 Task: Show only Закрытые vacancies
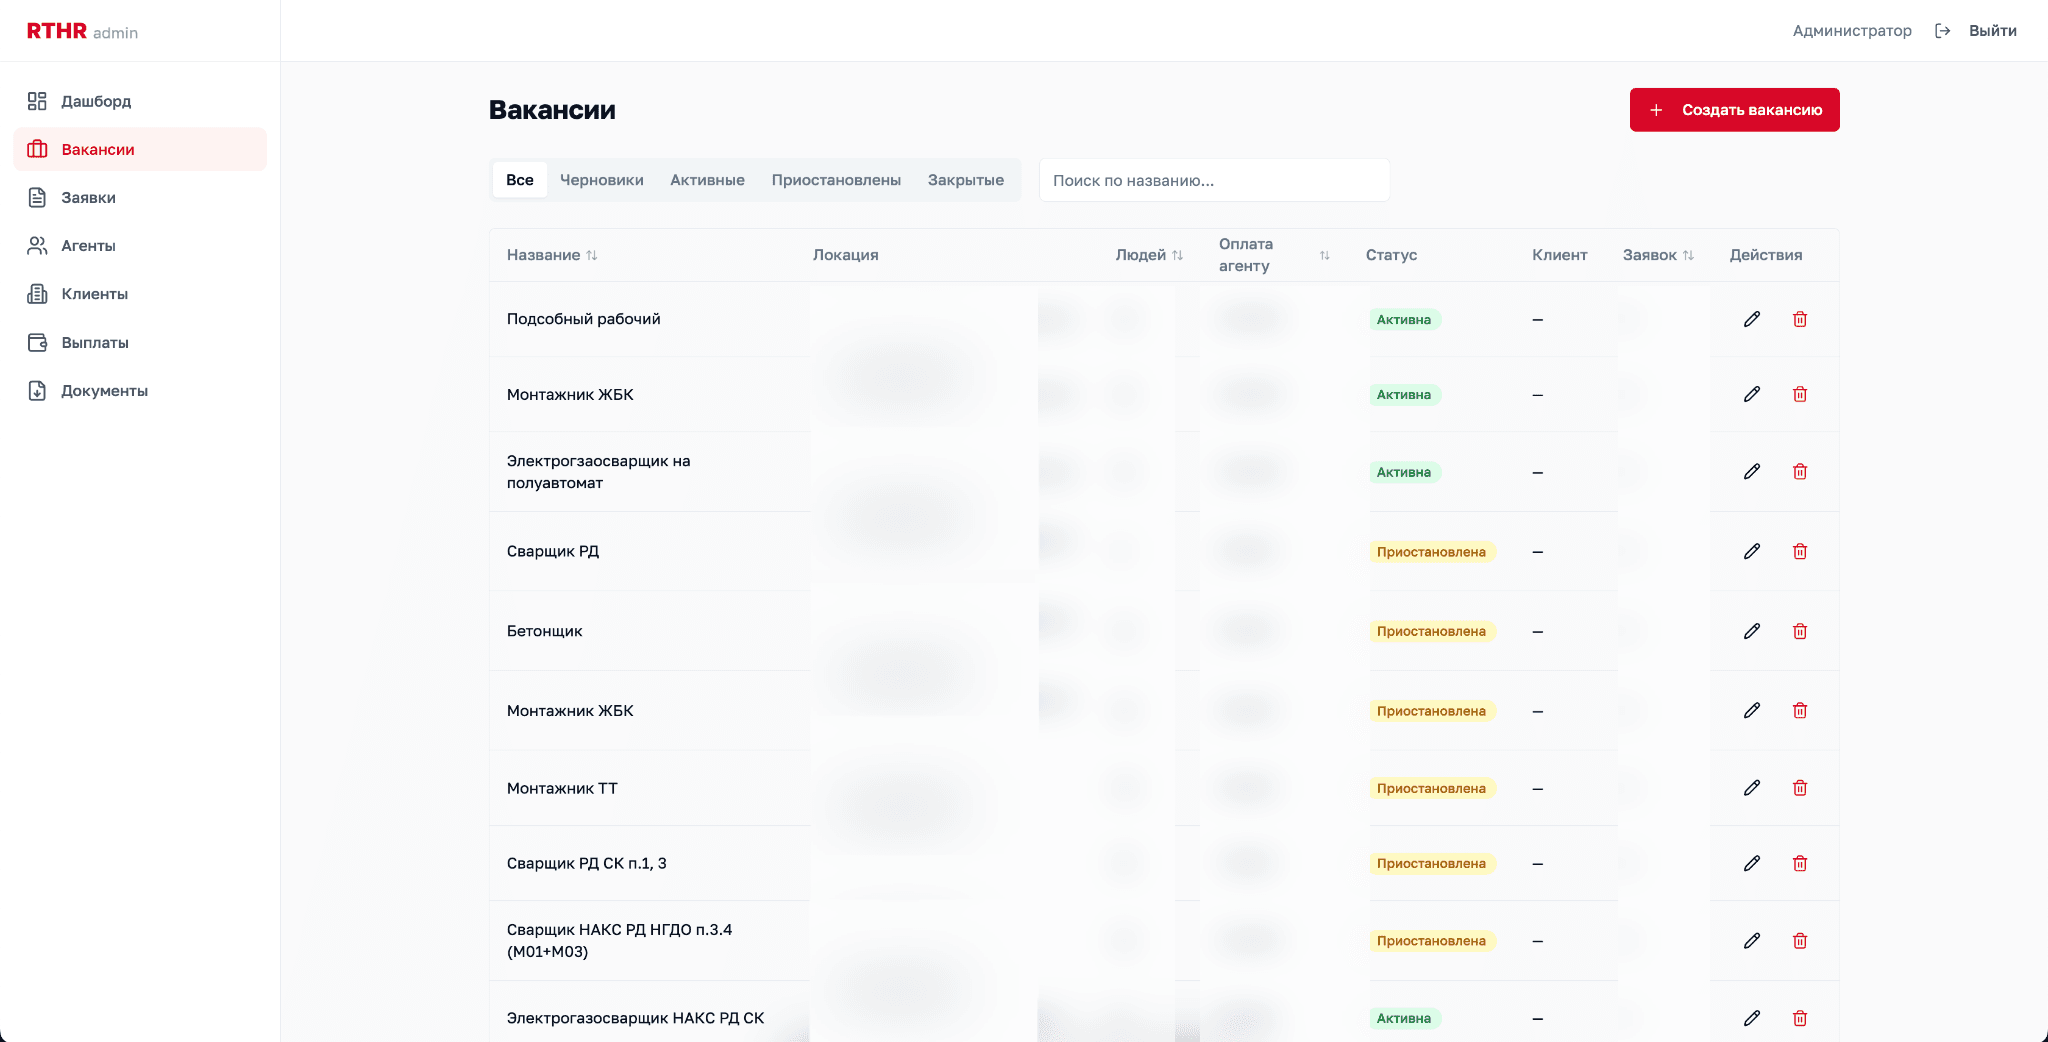pyautogui.click(x=965, y=180)
